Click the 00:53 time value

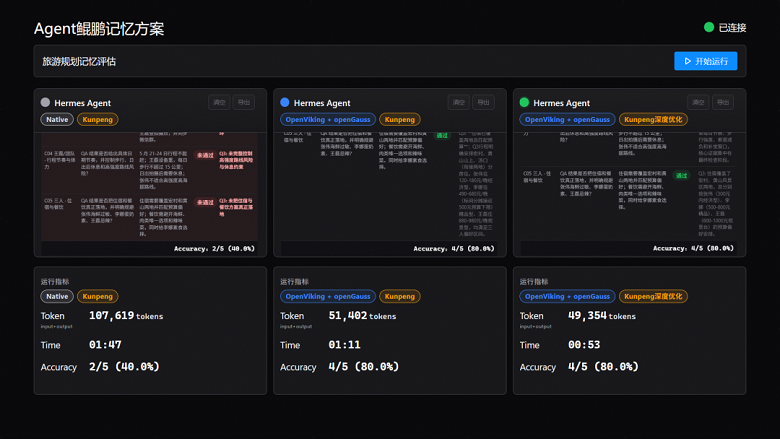584,345
